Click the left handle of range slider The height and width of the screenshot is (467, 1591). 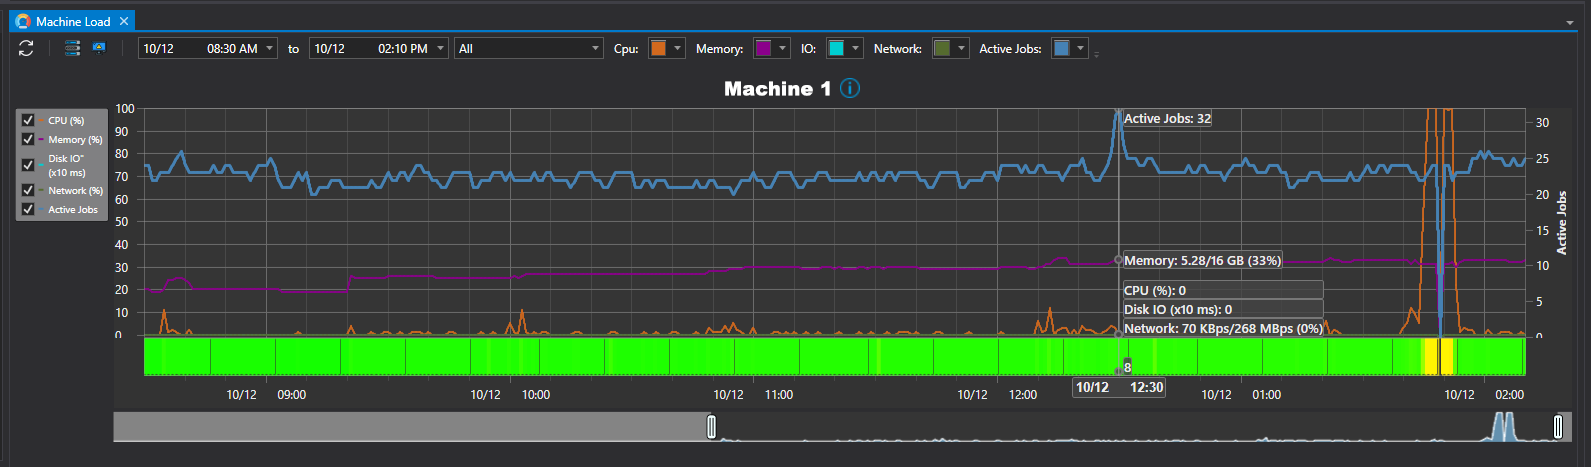pyautogui.click(x=711, y=427)
